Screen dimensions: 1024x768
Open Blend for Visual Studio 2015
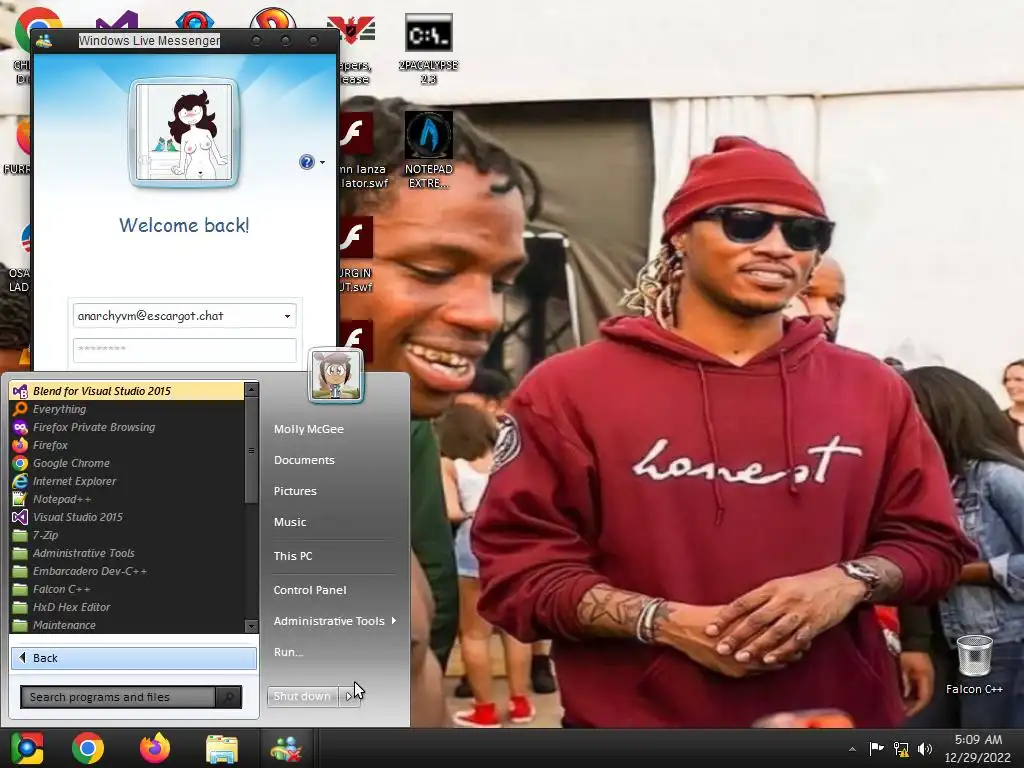point(127,391)
